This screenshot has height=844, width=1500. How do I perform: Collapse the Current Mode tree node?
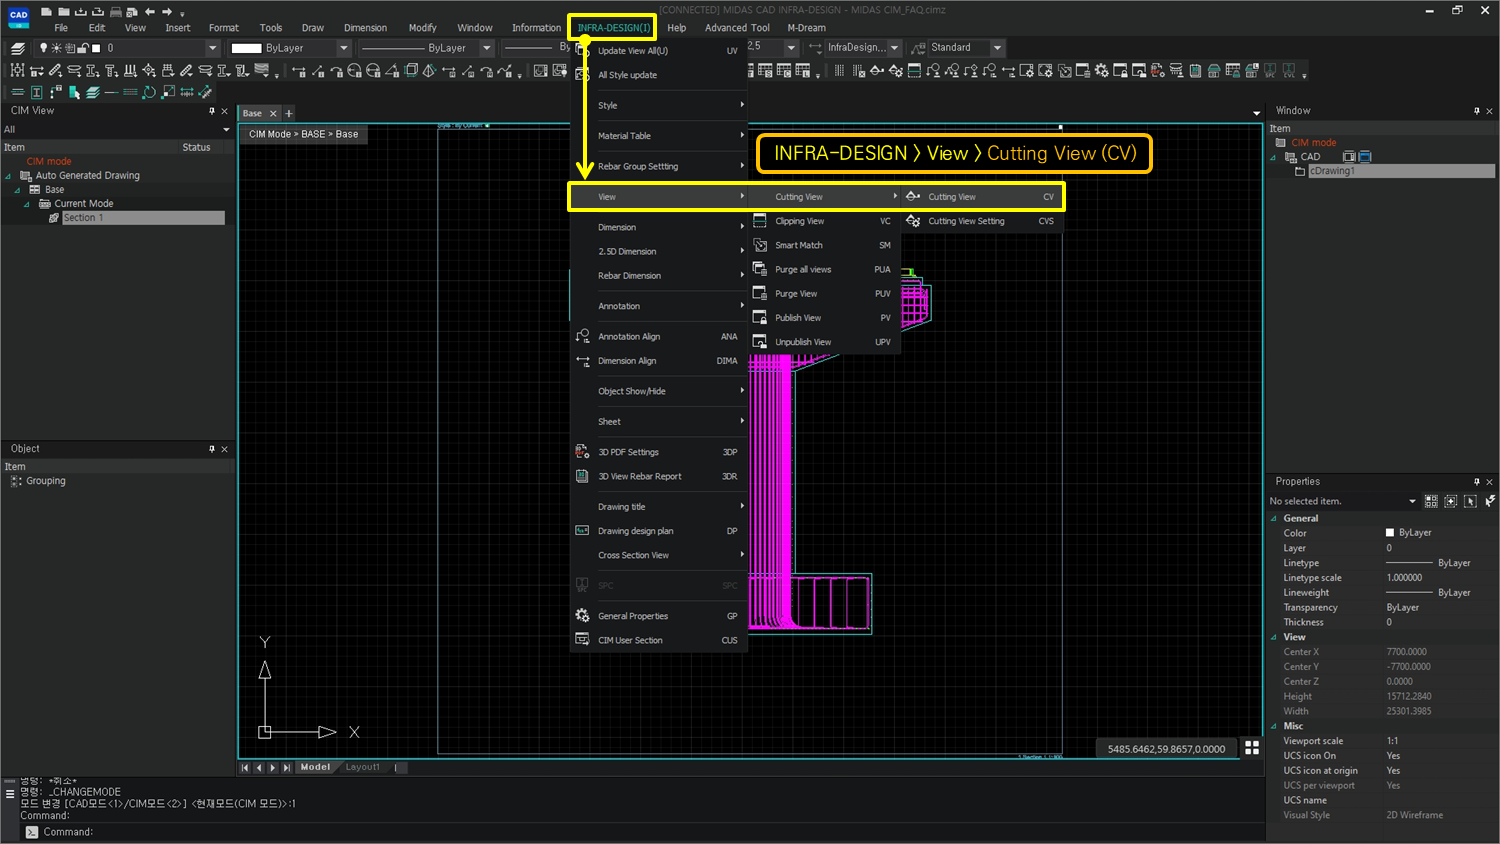point(27,204)
